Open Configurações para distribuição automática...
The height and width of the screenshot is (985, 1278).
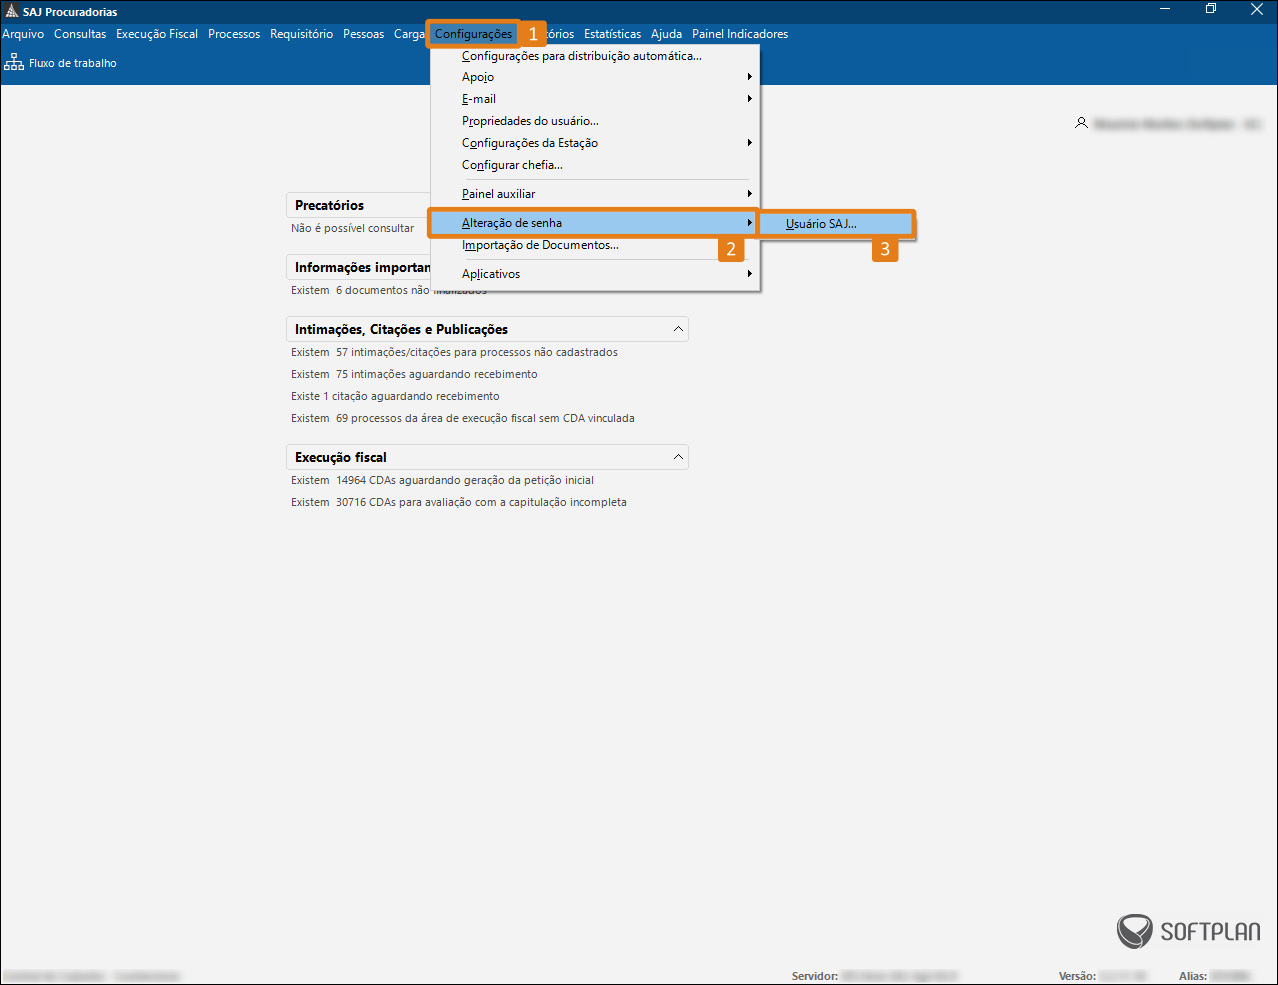coord(581,56)
